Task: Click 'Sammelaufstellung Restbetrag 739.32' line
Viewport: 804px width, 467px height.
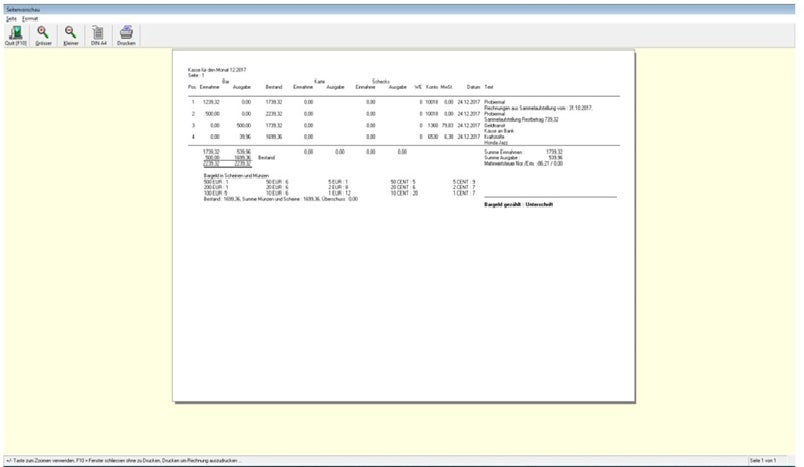Action: (521, 119)
